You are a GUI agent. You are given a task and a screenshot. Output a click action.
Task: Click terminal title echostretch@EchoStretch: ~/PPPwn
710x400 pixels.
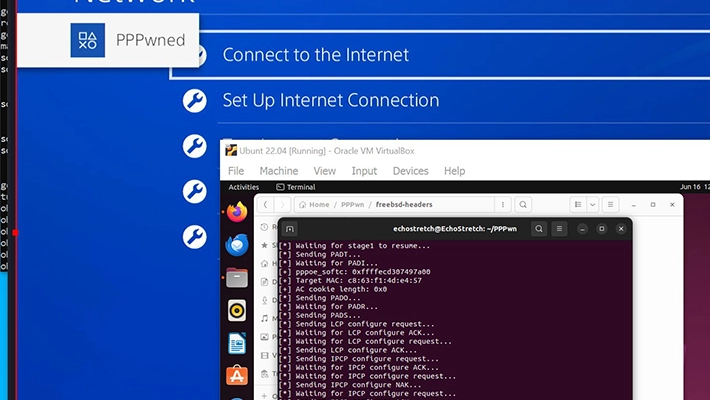click(455, 229)
